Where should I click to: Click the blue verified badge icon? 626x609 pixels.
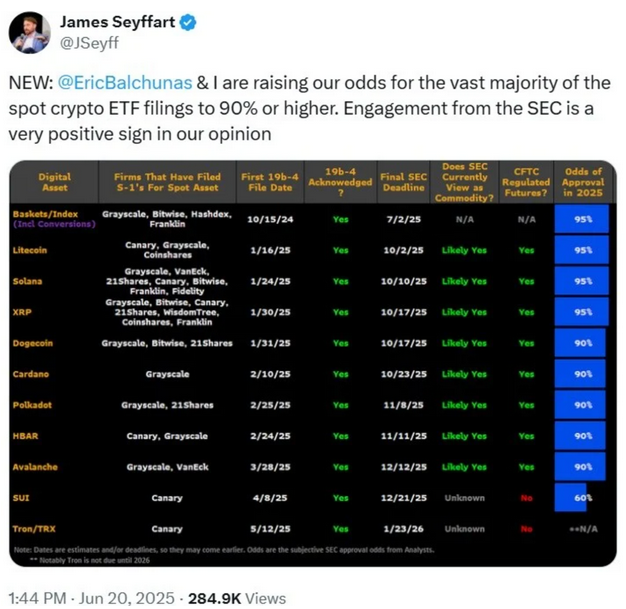pyautogui.click(x=188, y=22)
